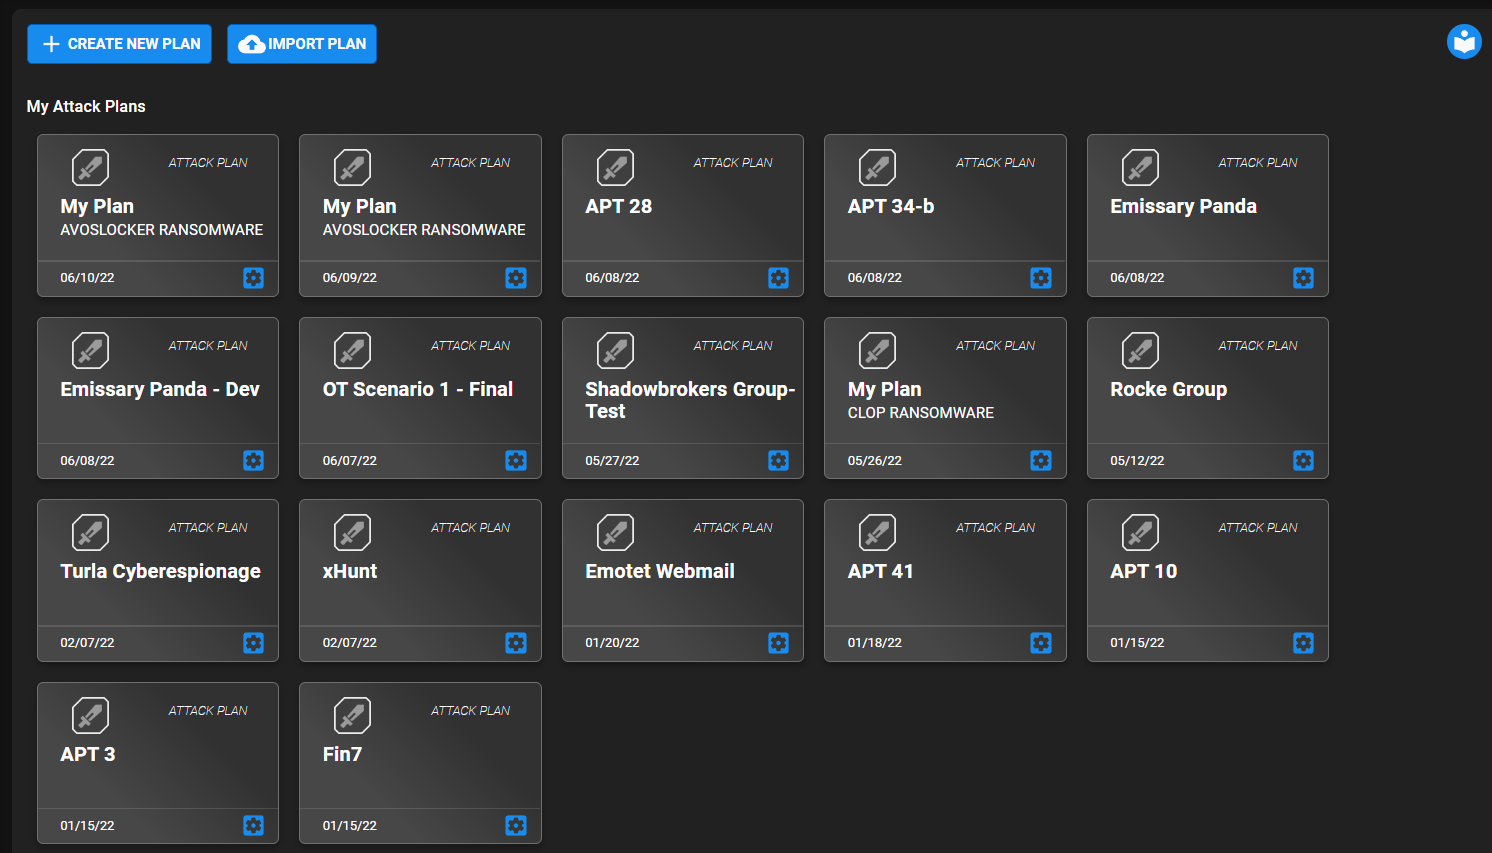
Task: Click the Import Plan button
Action: (301, 43)
